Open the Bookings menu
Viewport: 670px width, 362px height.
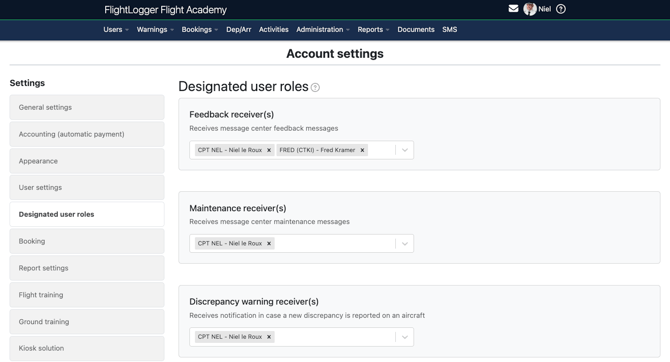(x=200, y=29)
